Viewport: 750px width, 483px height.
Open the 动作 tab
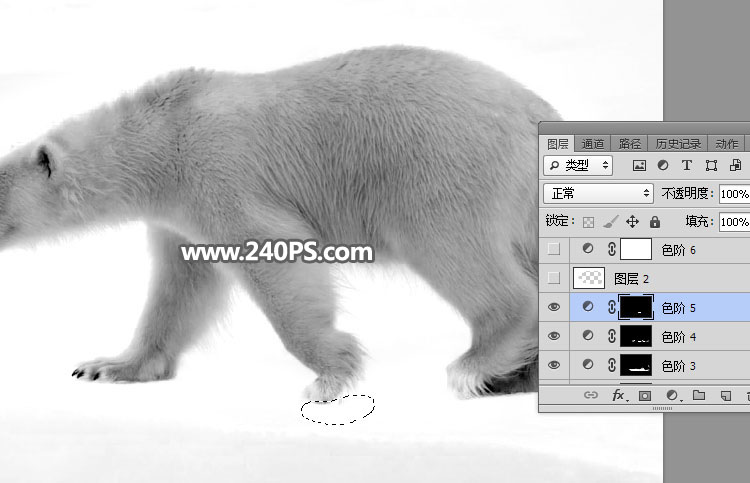(727, 144)
